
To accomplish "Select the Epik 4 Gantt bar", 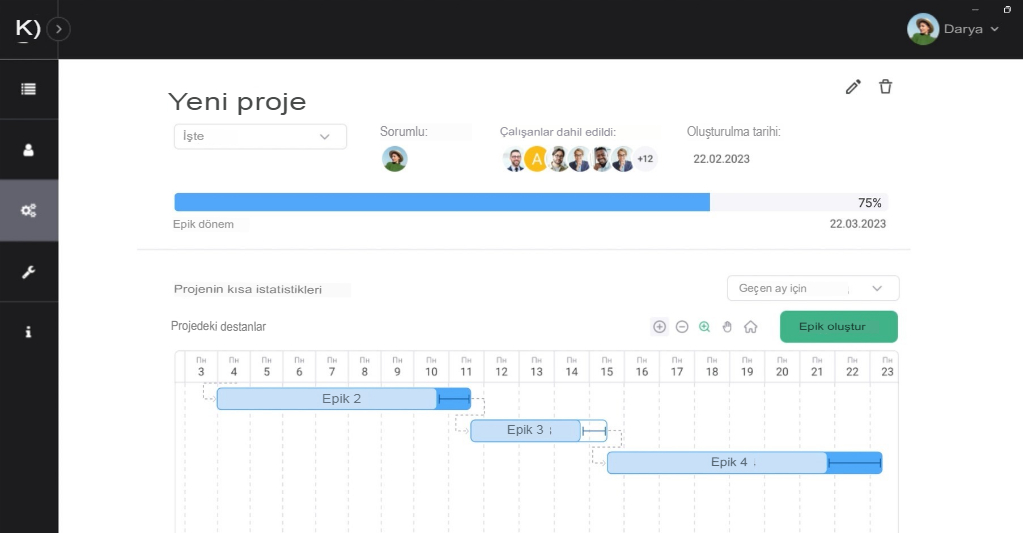I will (x=744, y=463).
